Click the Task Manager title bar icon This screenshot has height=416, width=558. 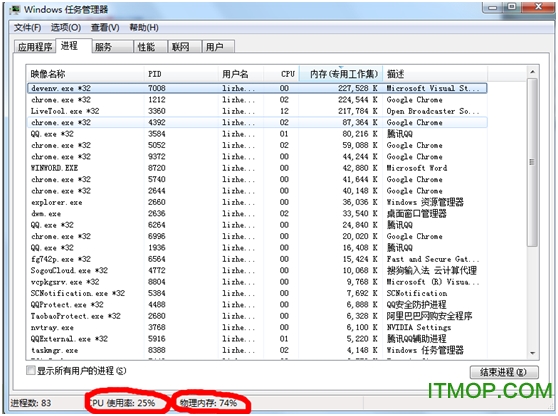[15, 10]
